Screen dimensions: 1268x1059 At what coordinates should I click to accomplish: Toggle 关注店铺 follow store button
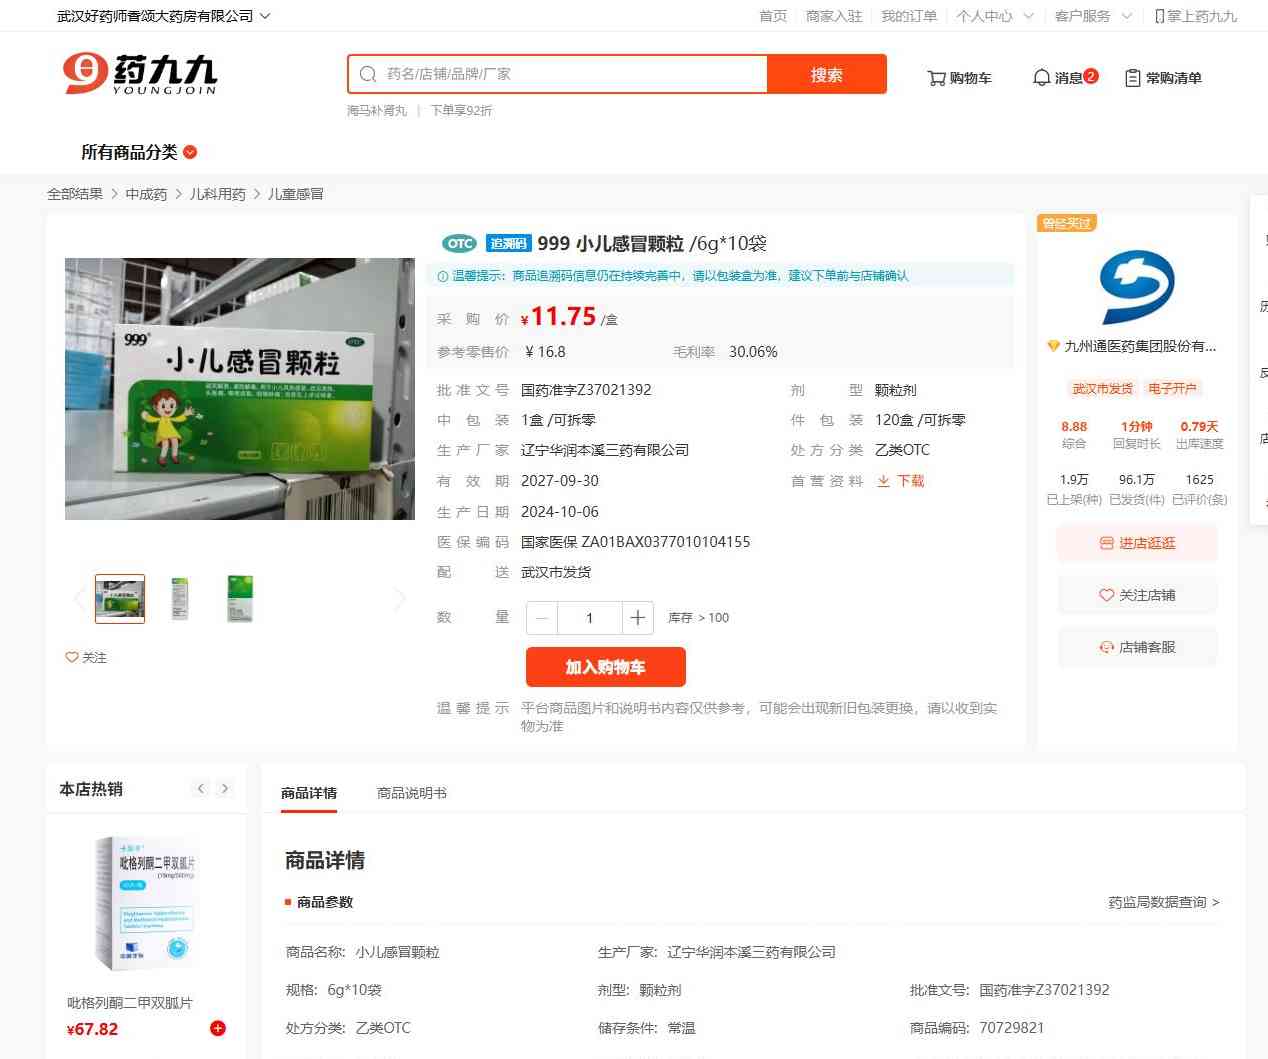click(x=1137, y=595)
